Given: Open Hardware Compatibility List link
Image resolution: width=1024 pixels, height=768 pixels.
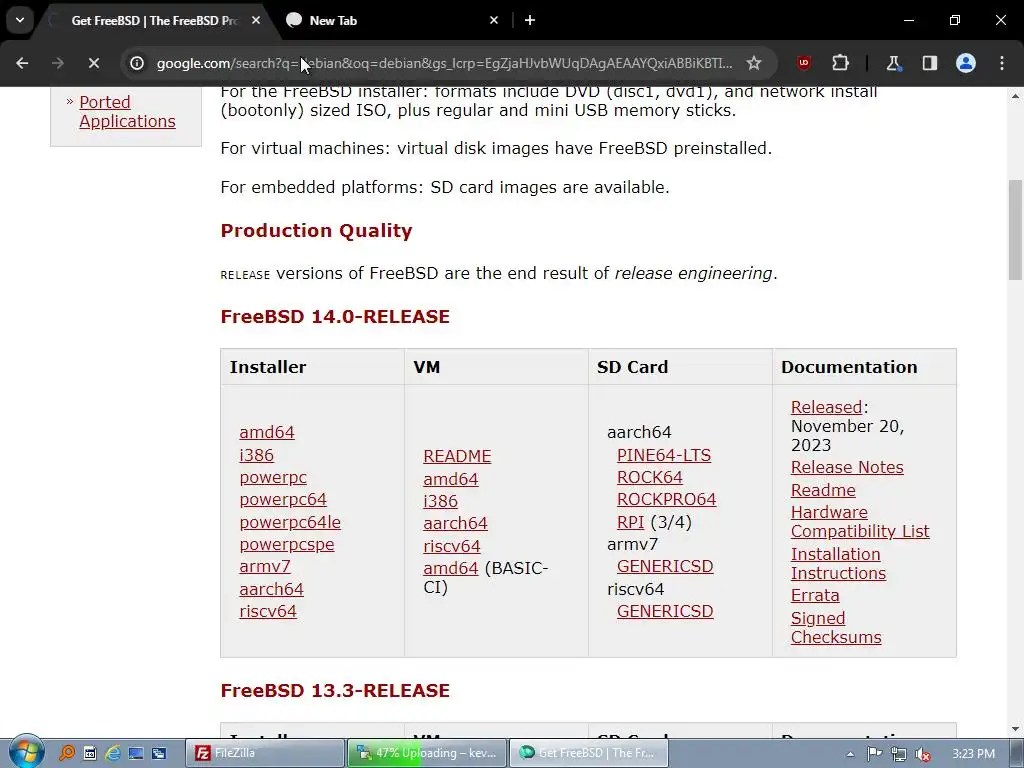Looking at the screenshot, I should pos(859,522).
